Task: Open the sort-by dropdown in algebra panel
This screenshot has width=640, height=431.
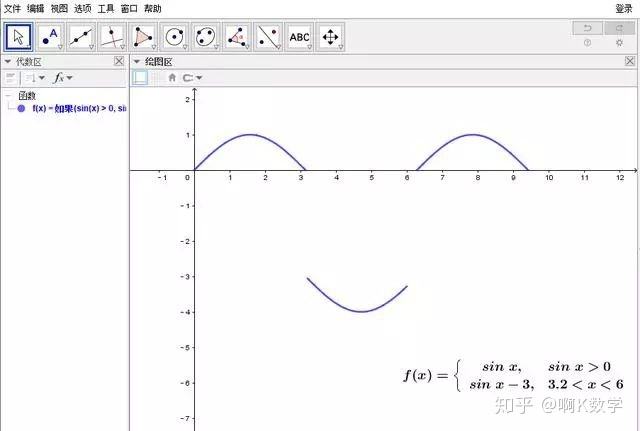Action: point(35,78)
